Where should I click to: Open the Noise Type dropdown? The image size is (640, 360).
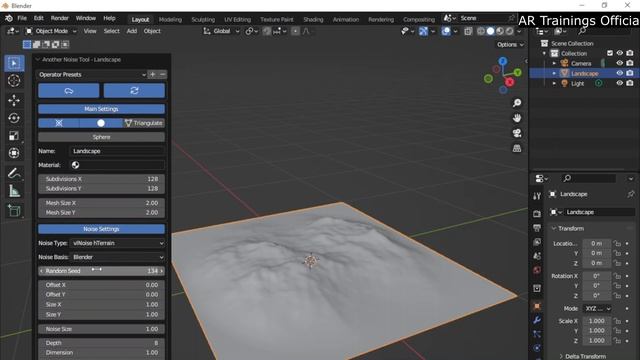[x=117, y=243]
